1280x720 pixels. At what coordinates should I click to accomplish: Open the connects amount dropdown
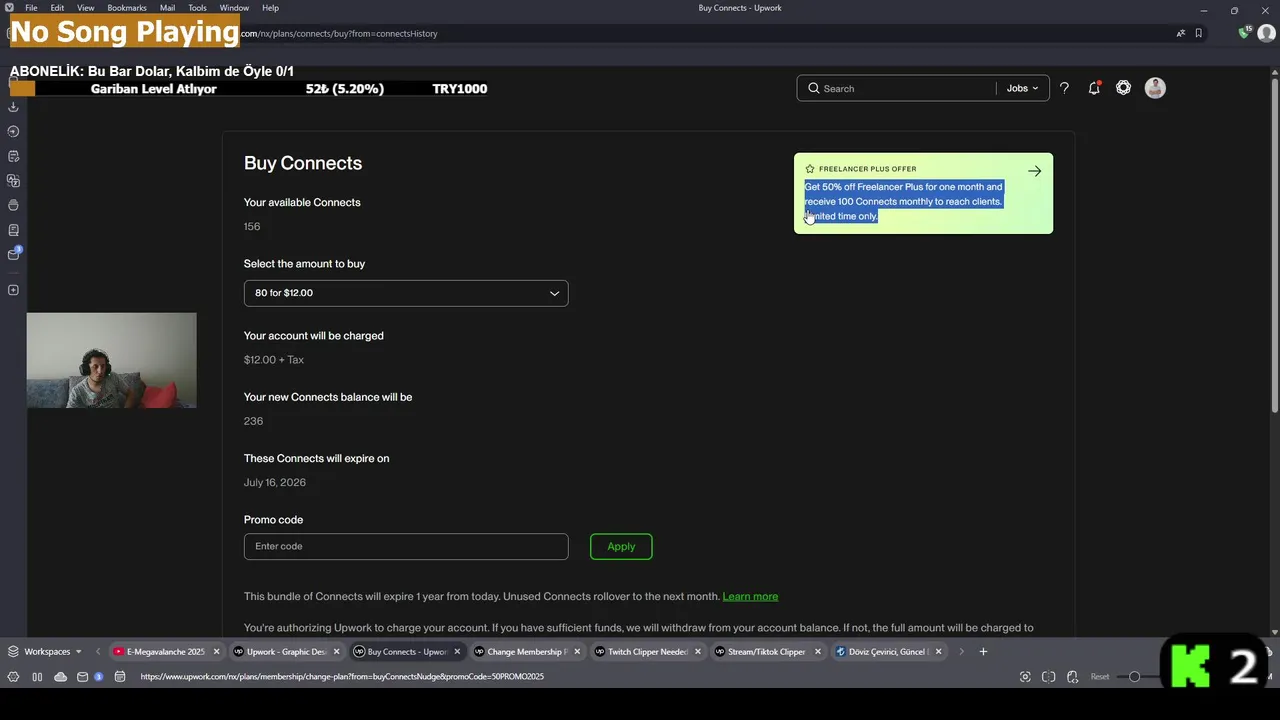(406, 293)
